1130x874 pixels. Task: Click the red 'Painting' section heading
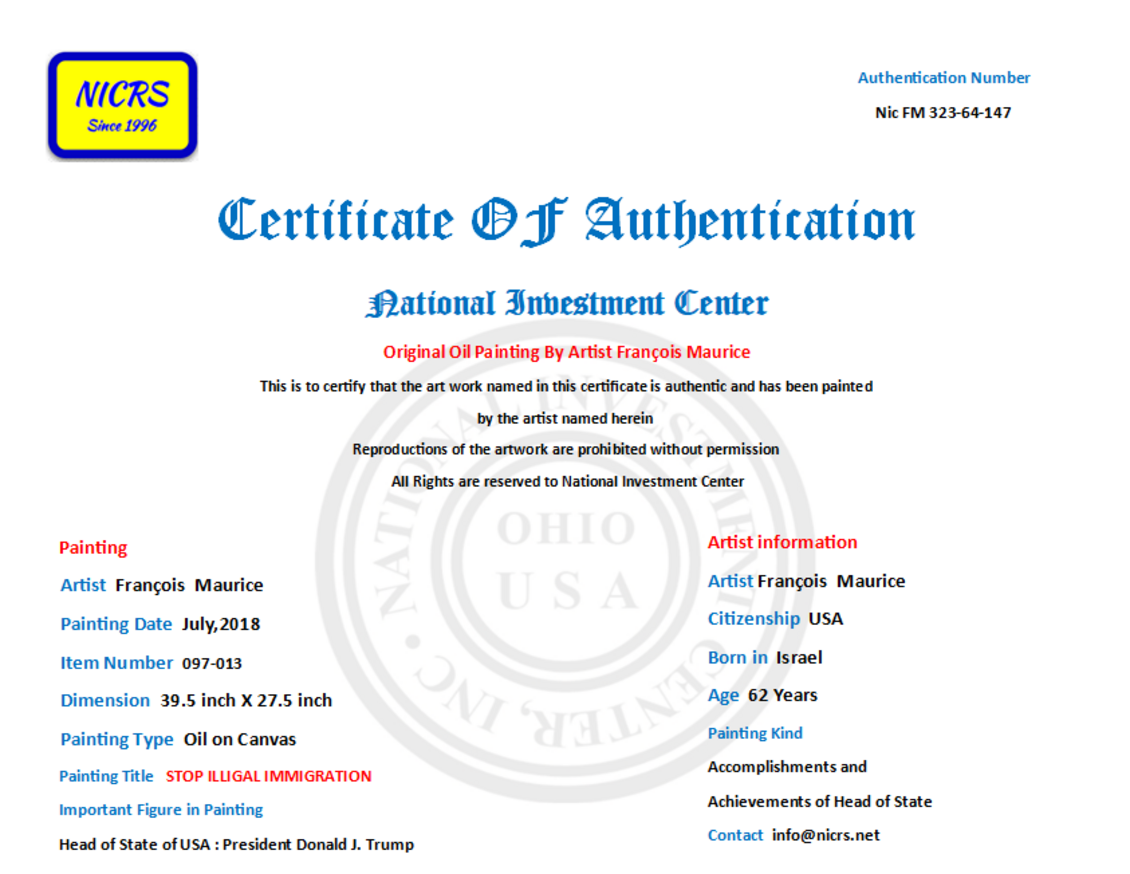click(x=93, y=548)
